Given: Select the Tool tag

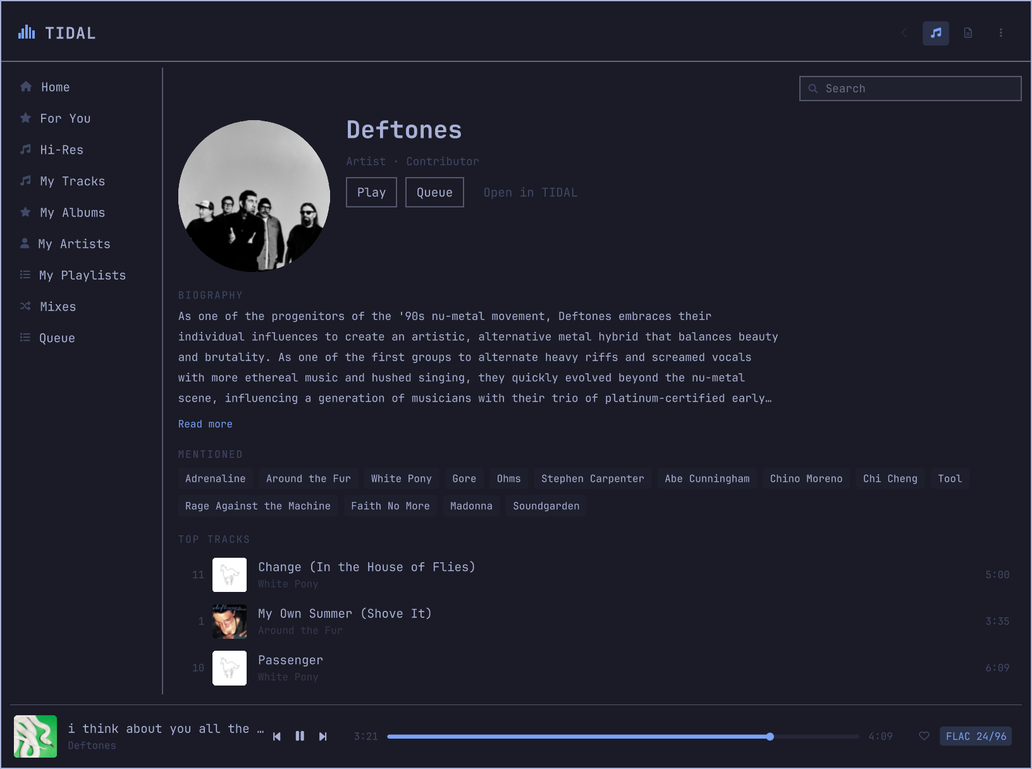Looking at the screenshot, I should 950,479.
